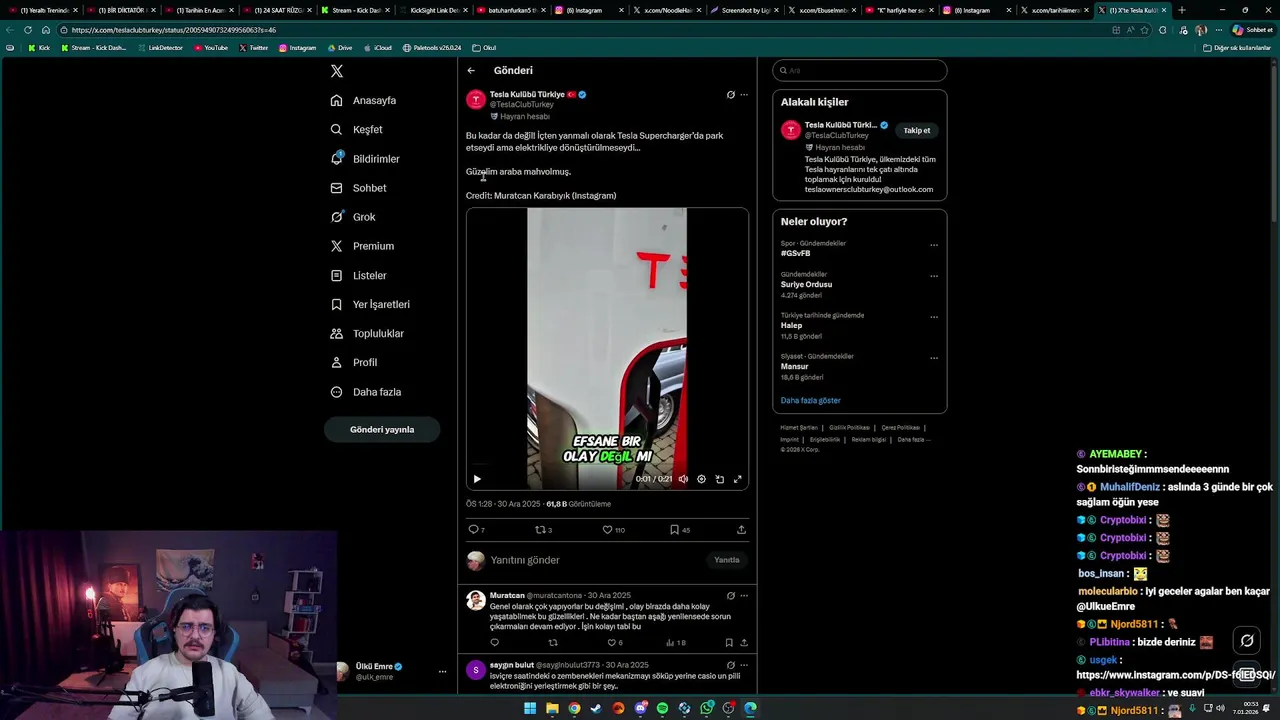Enter video fullscreen mode
The image size is (1280, 720).
point(738,479)
